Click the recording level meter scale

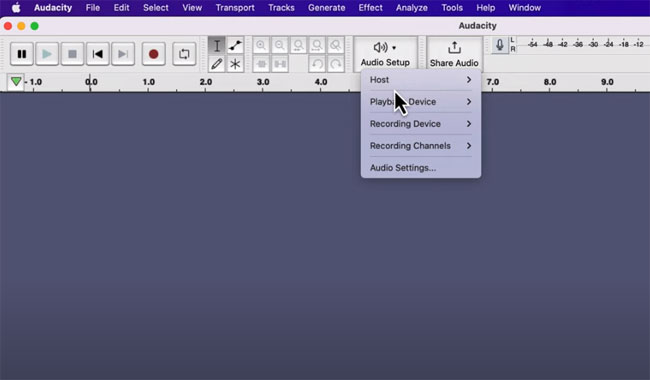[584, 45]
